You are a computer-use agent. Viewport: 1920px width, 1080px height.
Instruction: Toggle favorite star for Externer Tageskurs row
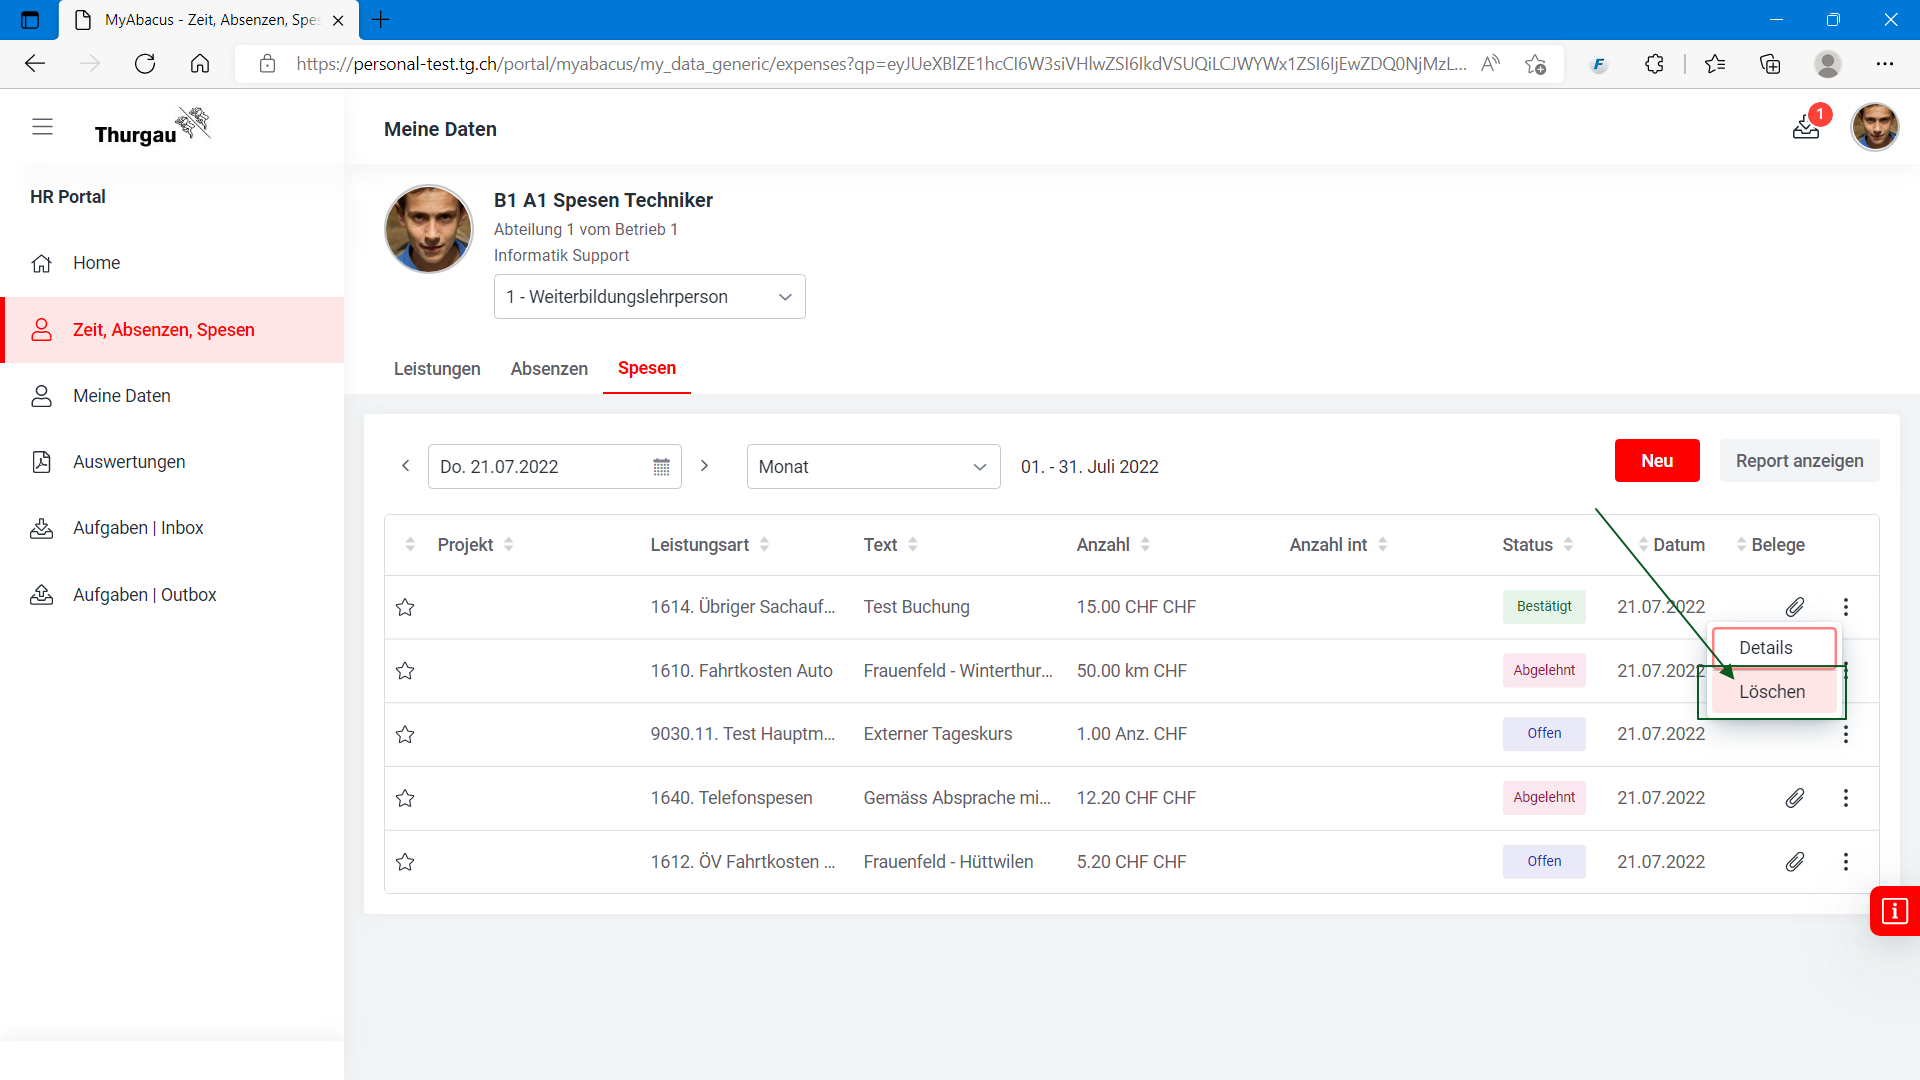(405, 735)
